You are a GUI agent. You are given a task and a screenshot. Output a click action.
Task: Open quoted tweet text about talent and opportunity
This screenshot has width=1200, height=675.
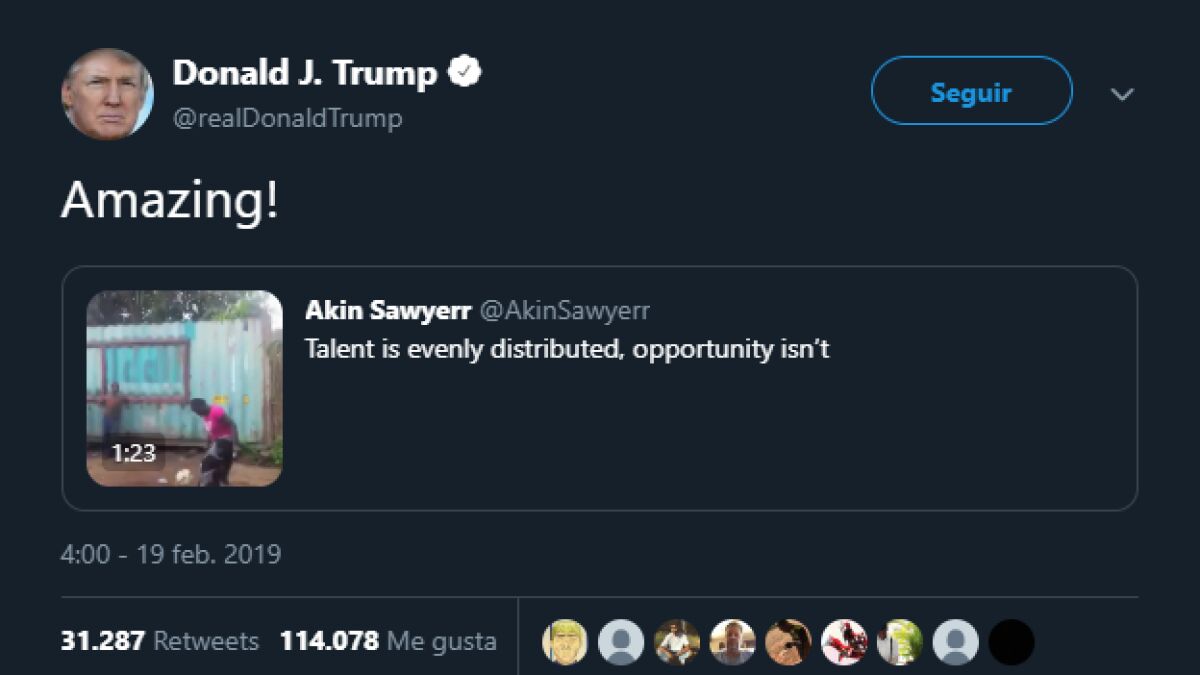[x=567, y=350]
